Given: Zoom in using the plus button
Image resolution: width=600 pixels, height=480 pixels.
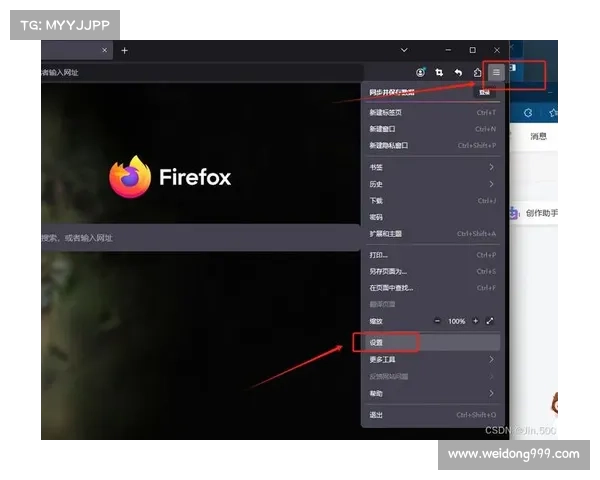Looking at the screenshot, I should click(475, 321).
